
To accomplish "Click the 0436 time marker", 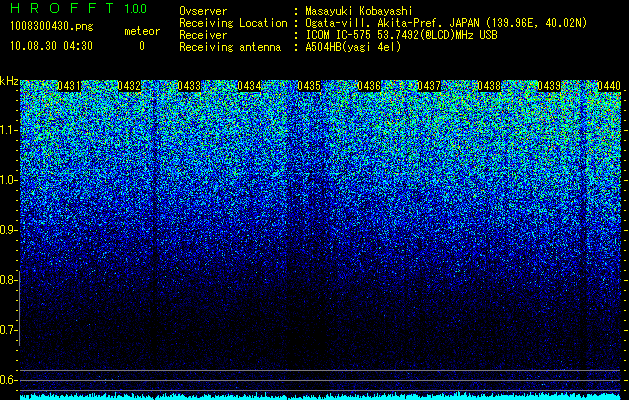I will [x=369, y=86].
